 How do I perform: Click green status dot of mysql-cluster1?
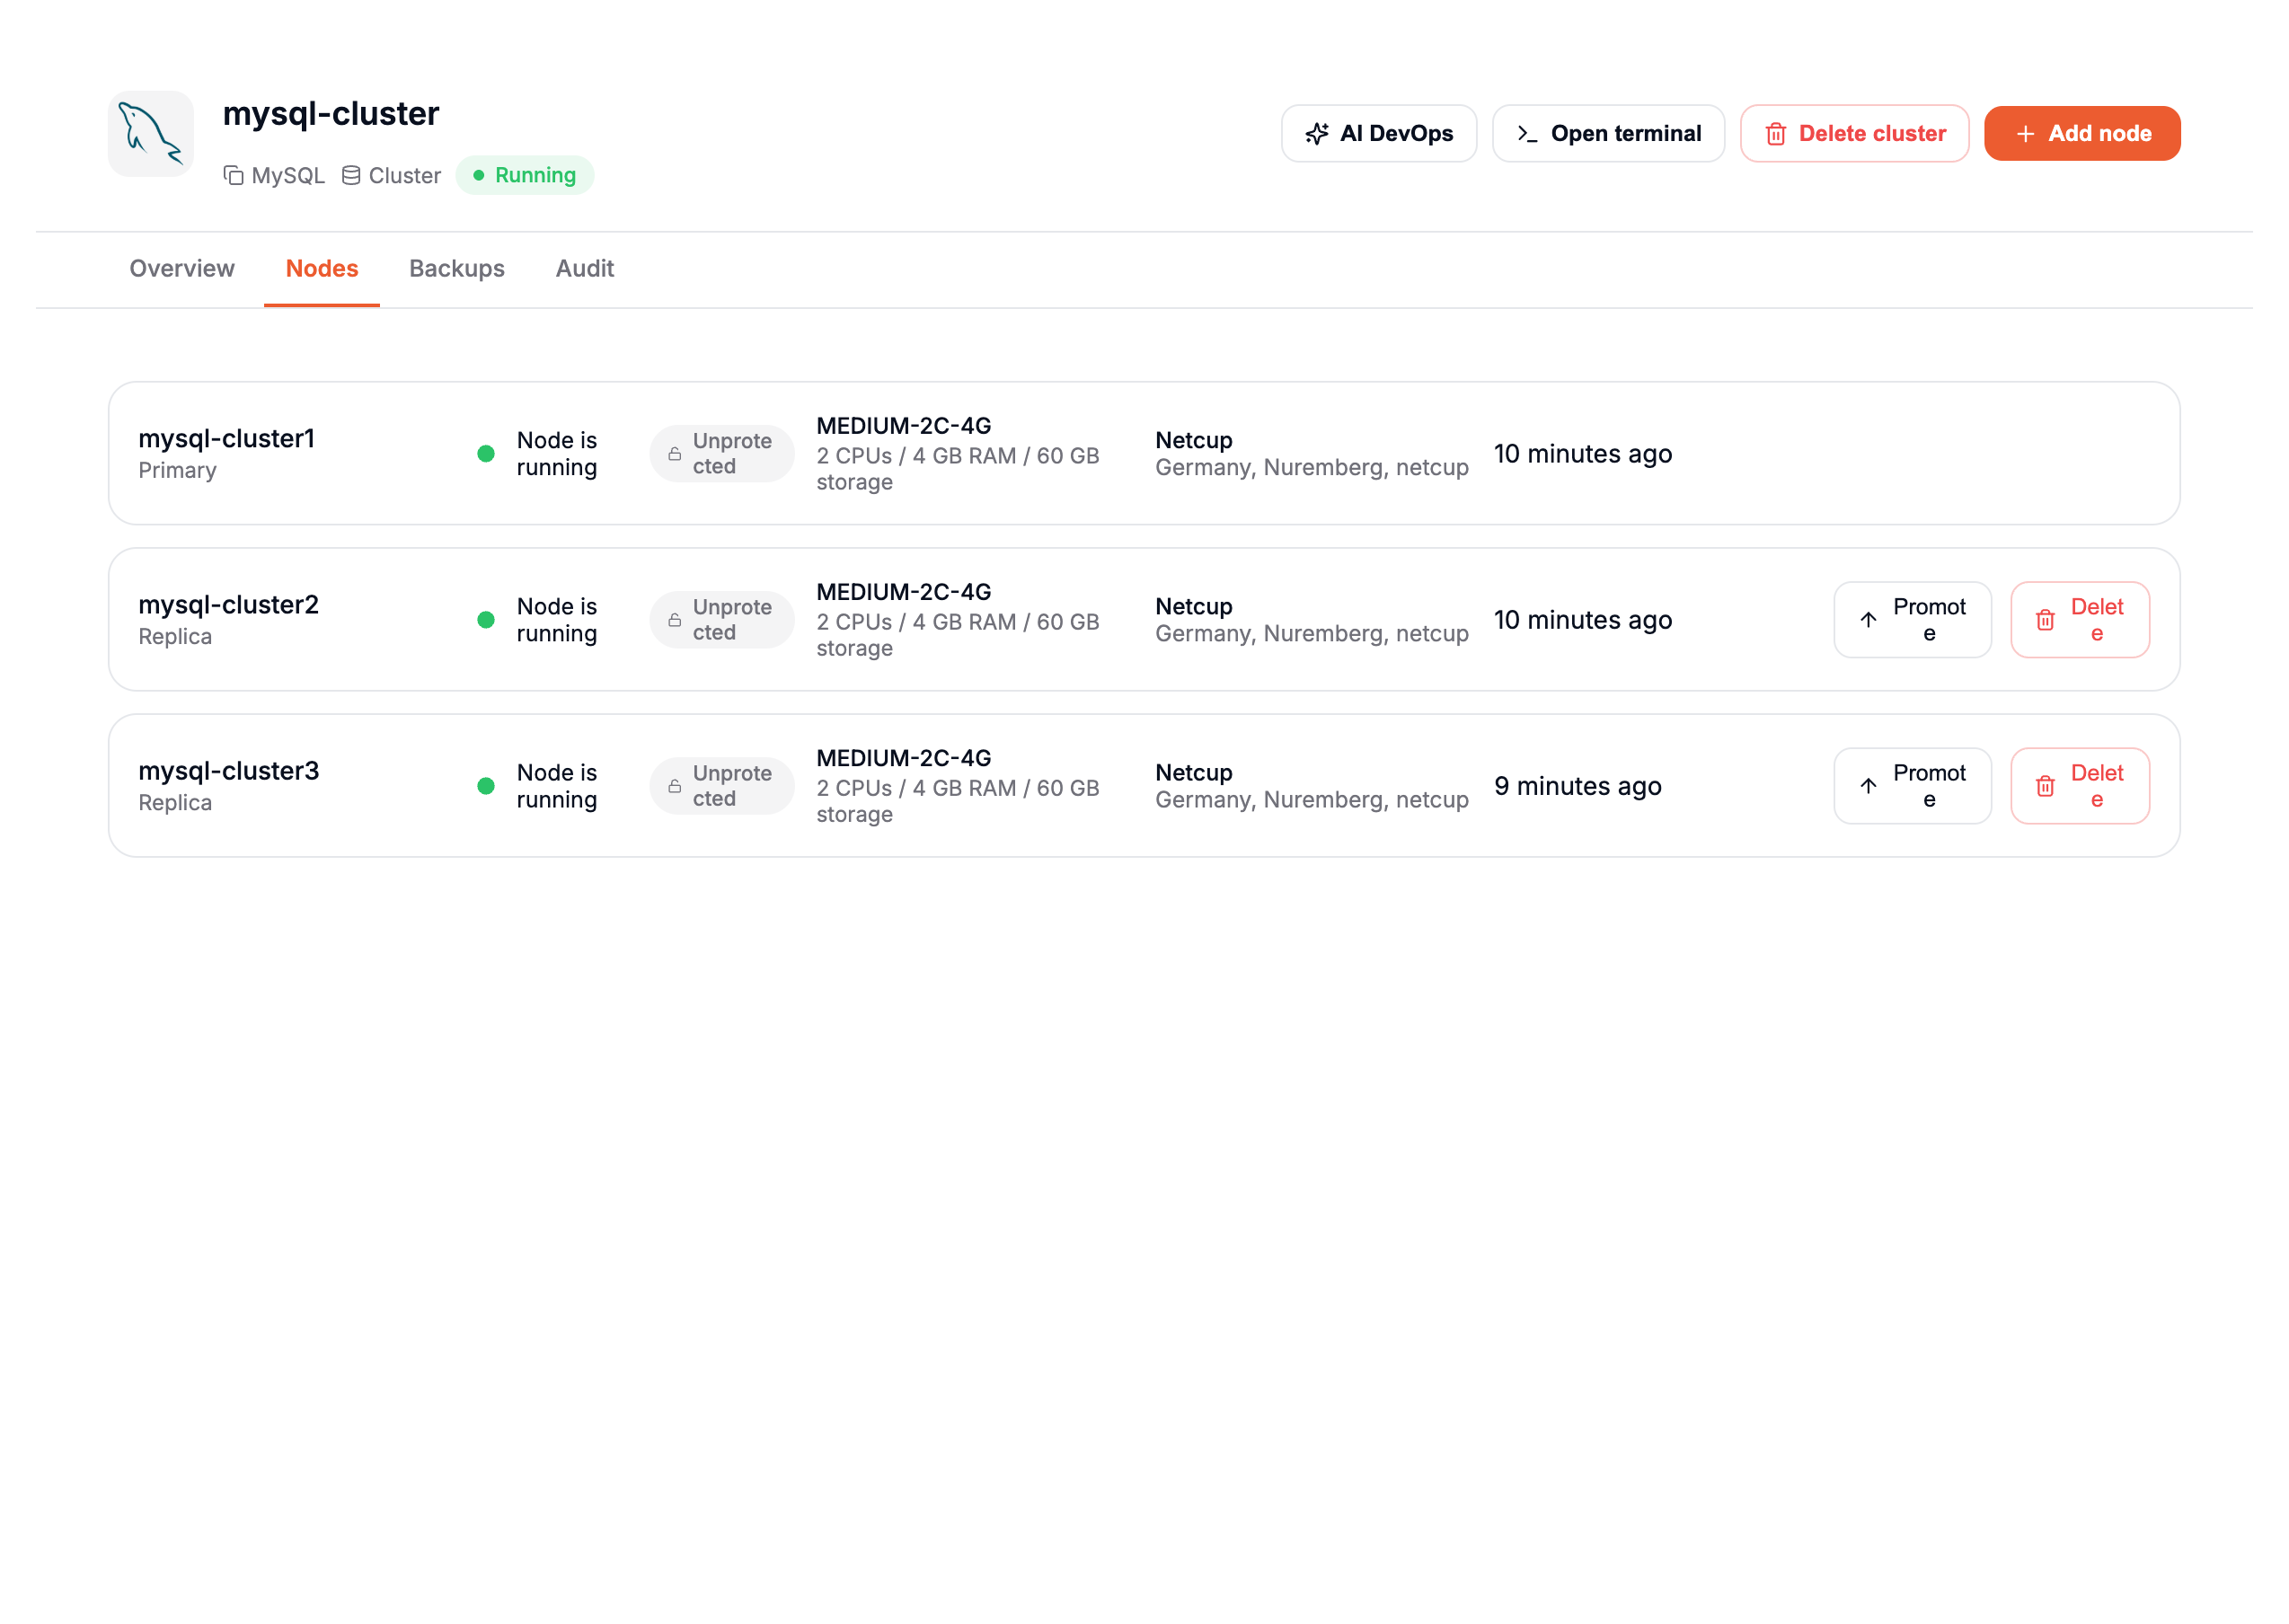[x=486, y=454]
